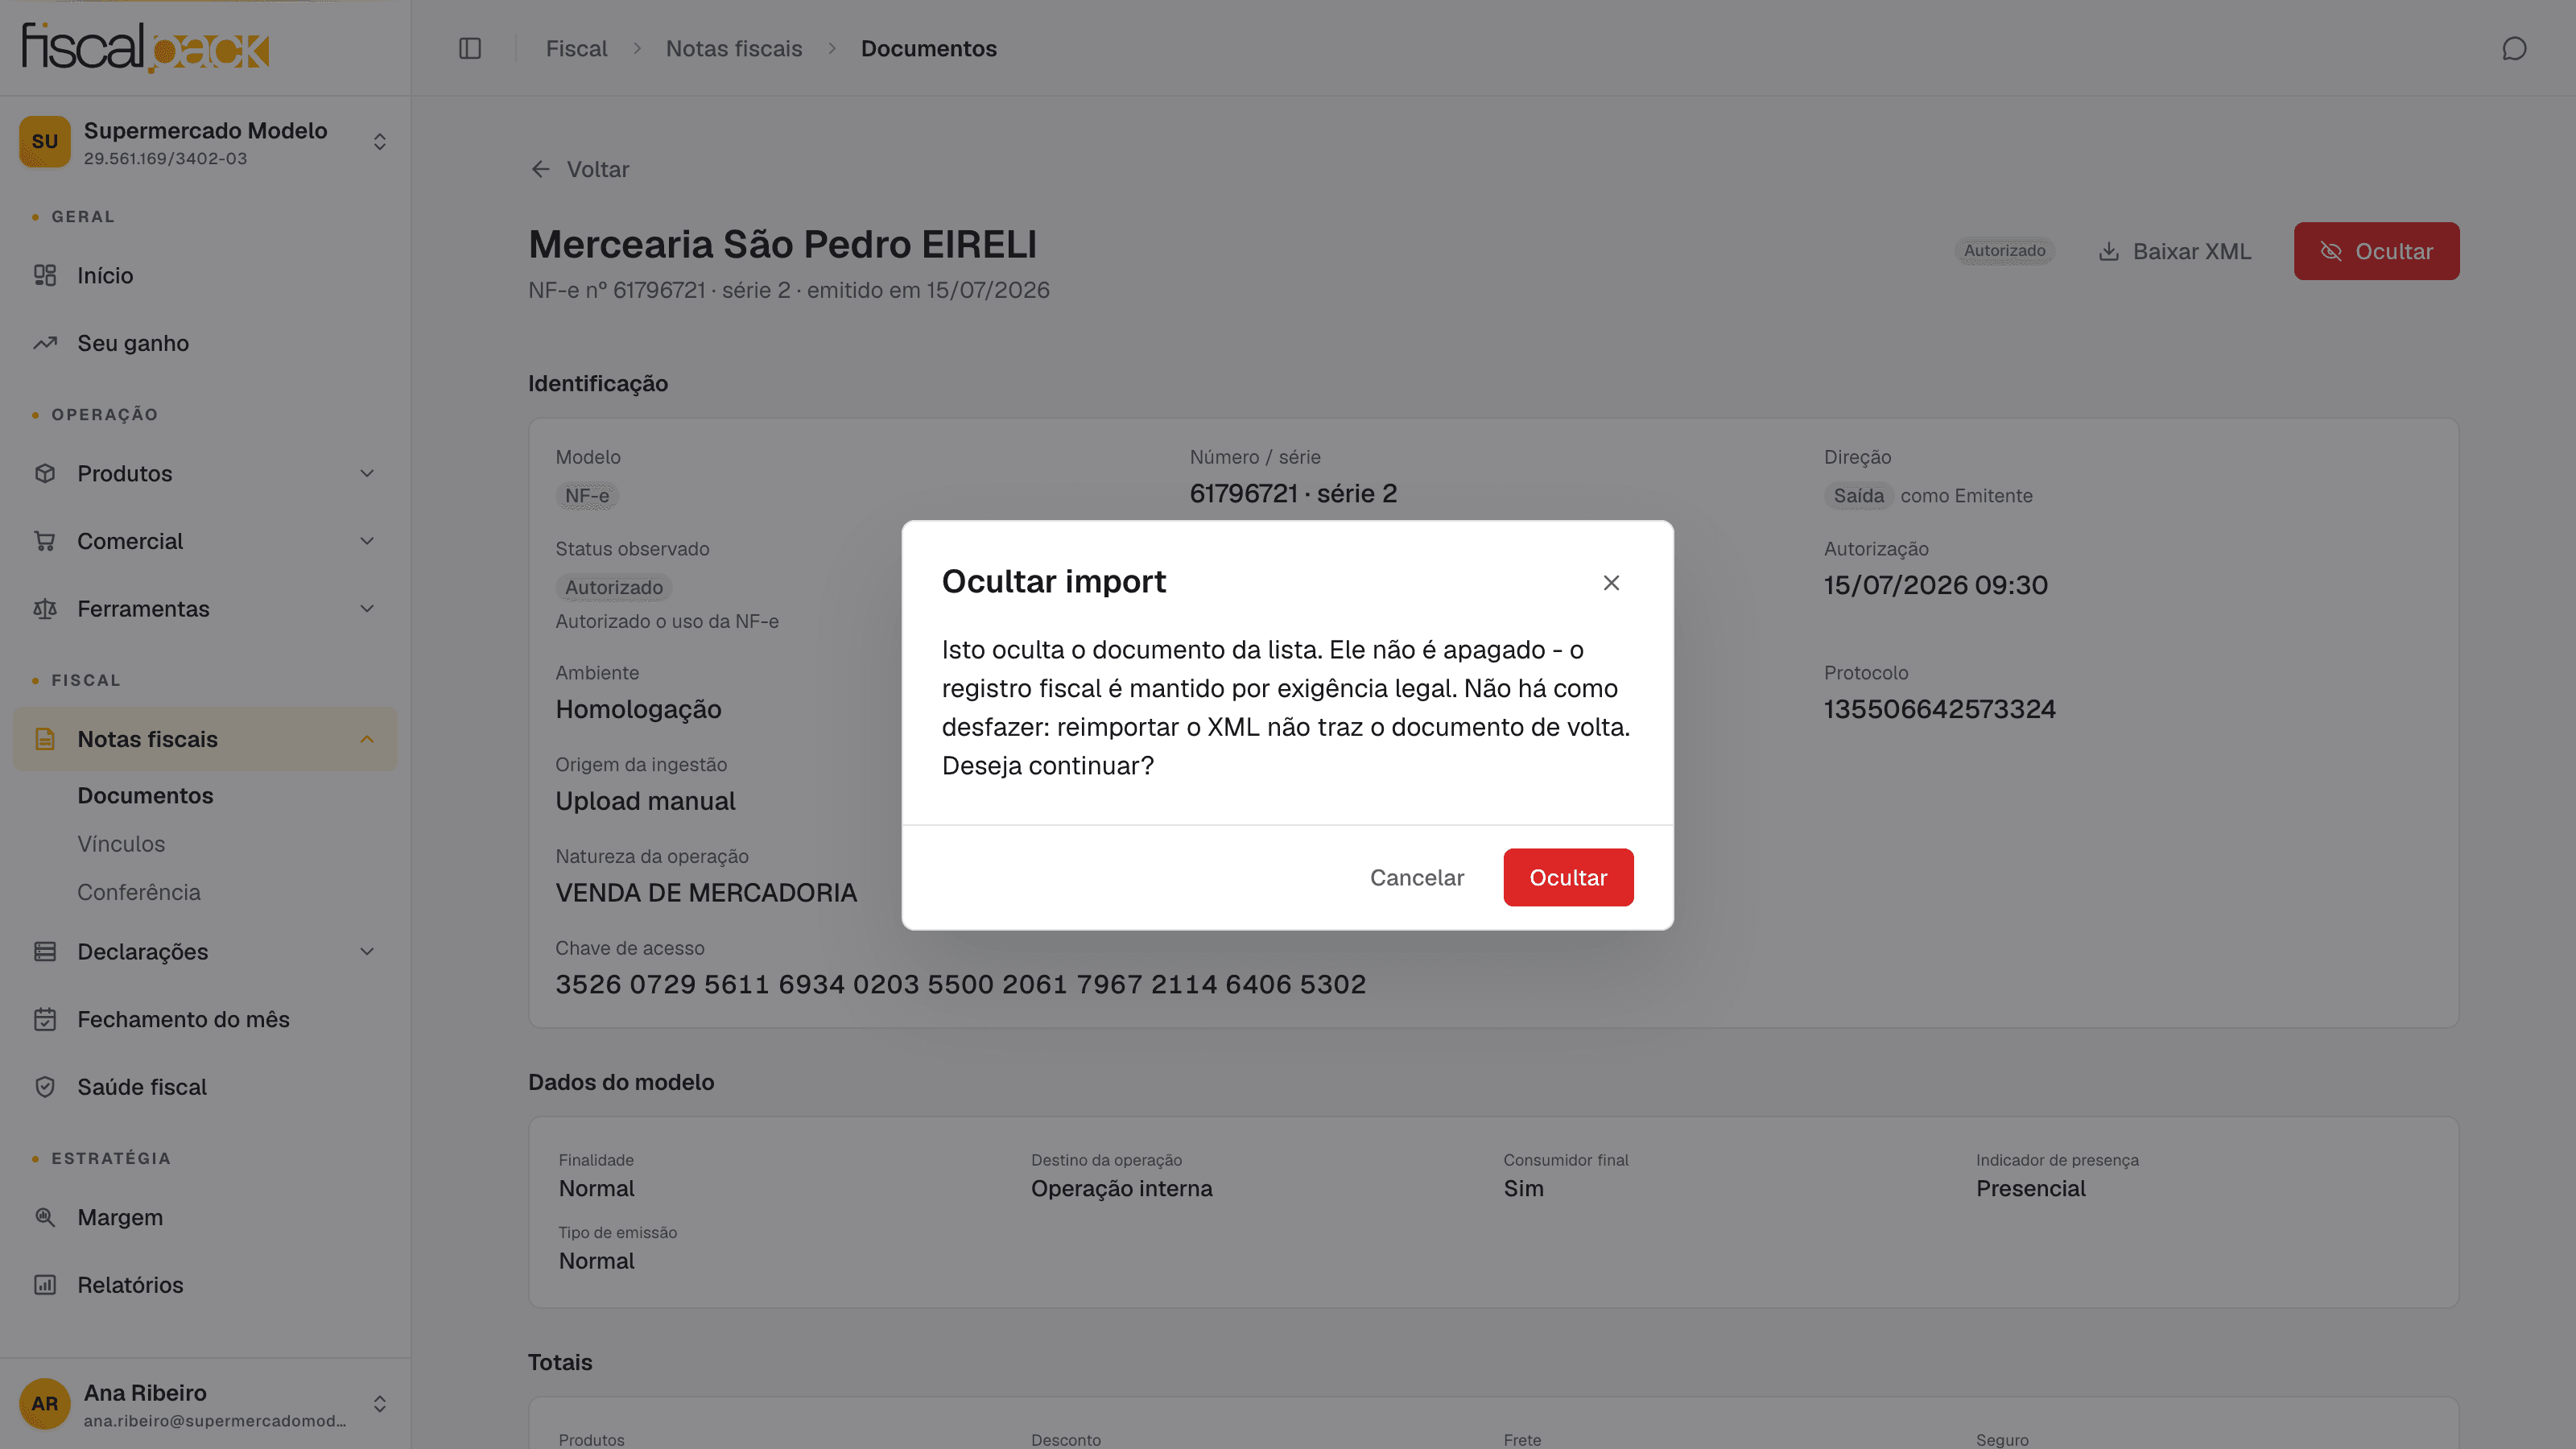Click the SU company avatar
The image size is (2576, 1449).
(45, 142)
